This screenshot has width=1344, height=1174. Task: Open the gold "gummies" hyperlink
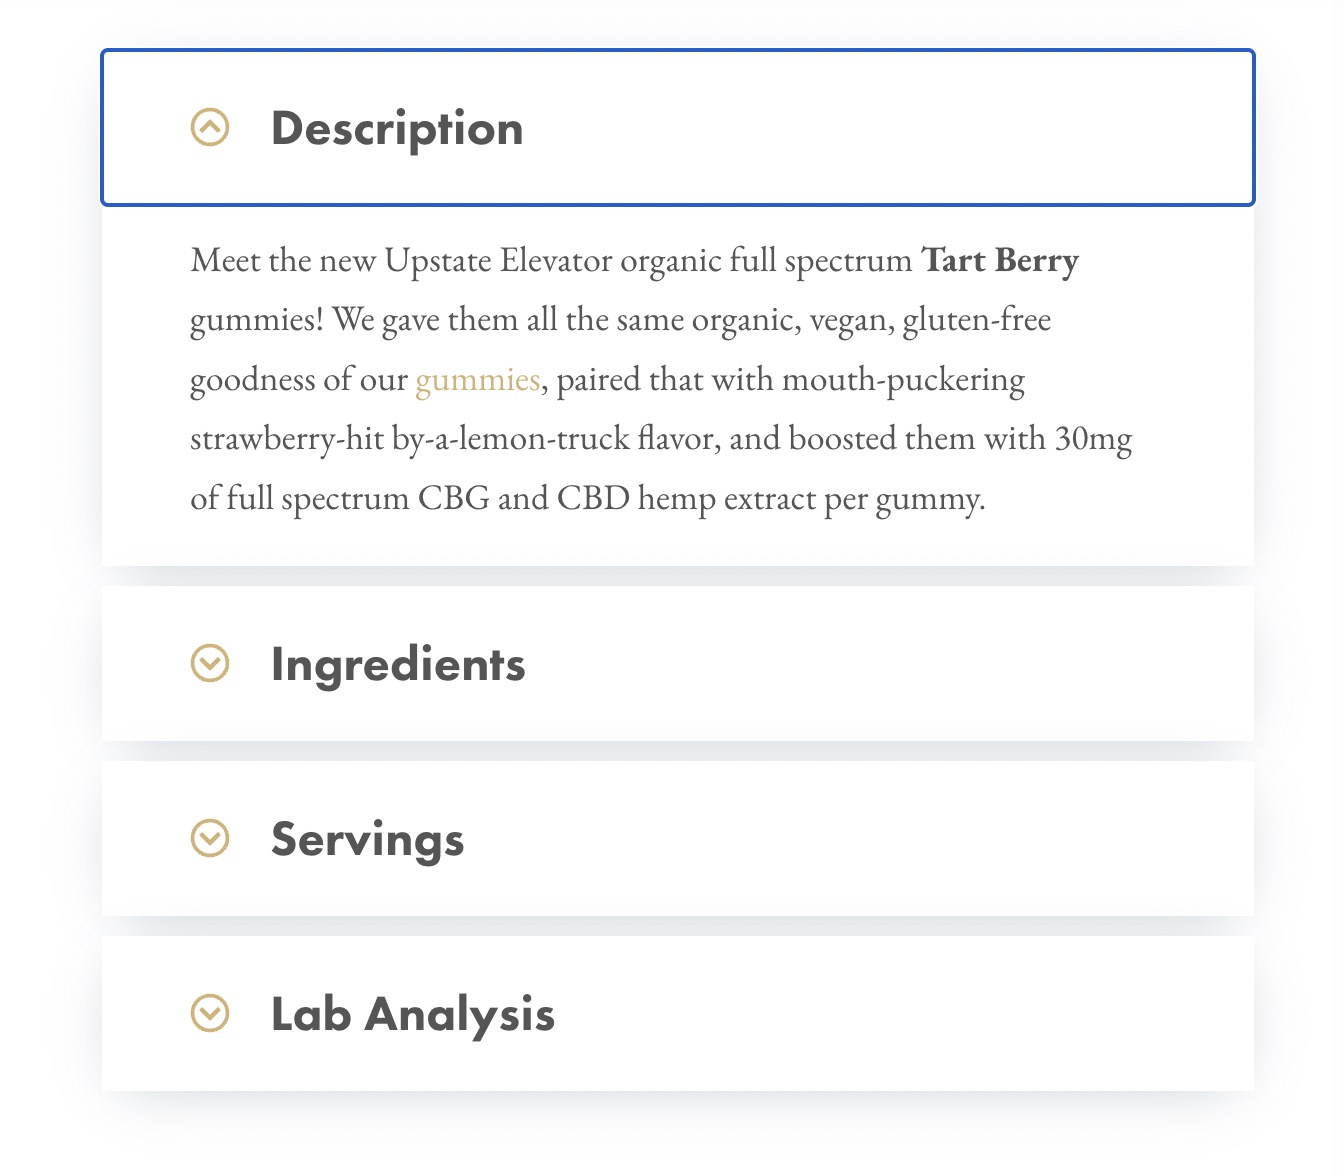click(x=477, y=380)
